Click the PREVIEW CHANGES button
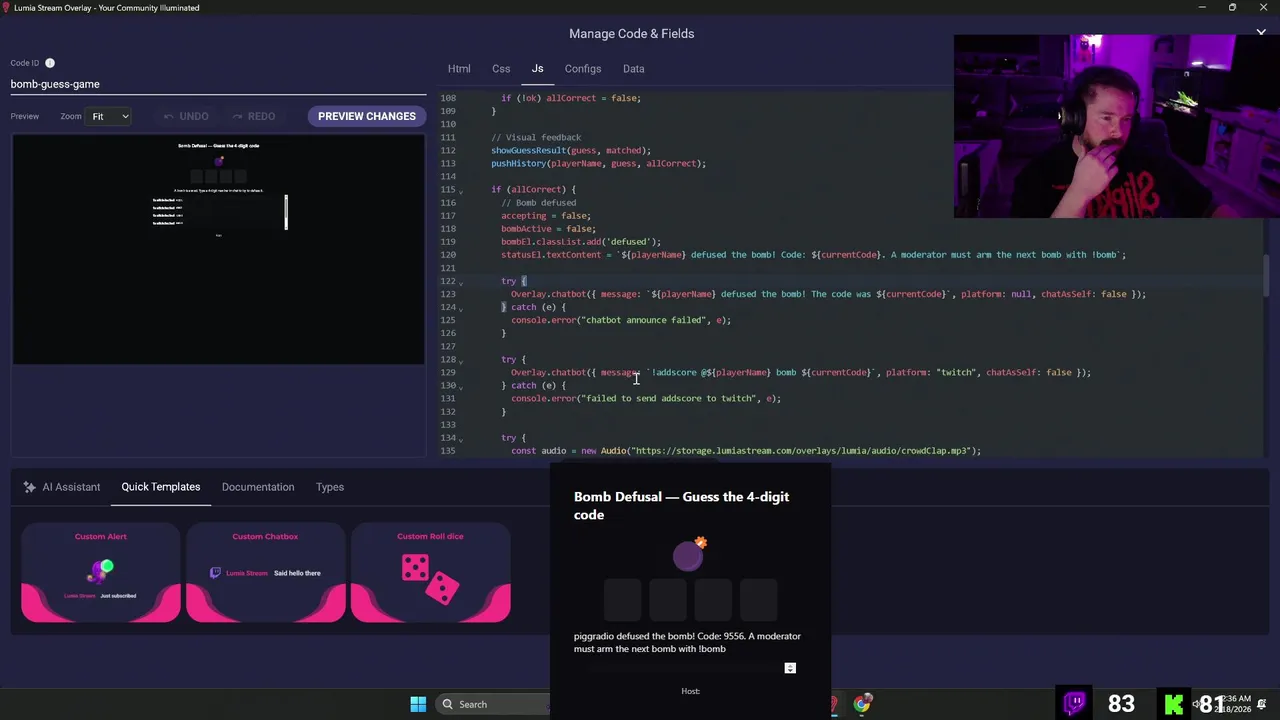 [367, 116]
